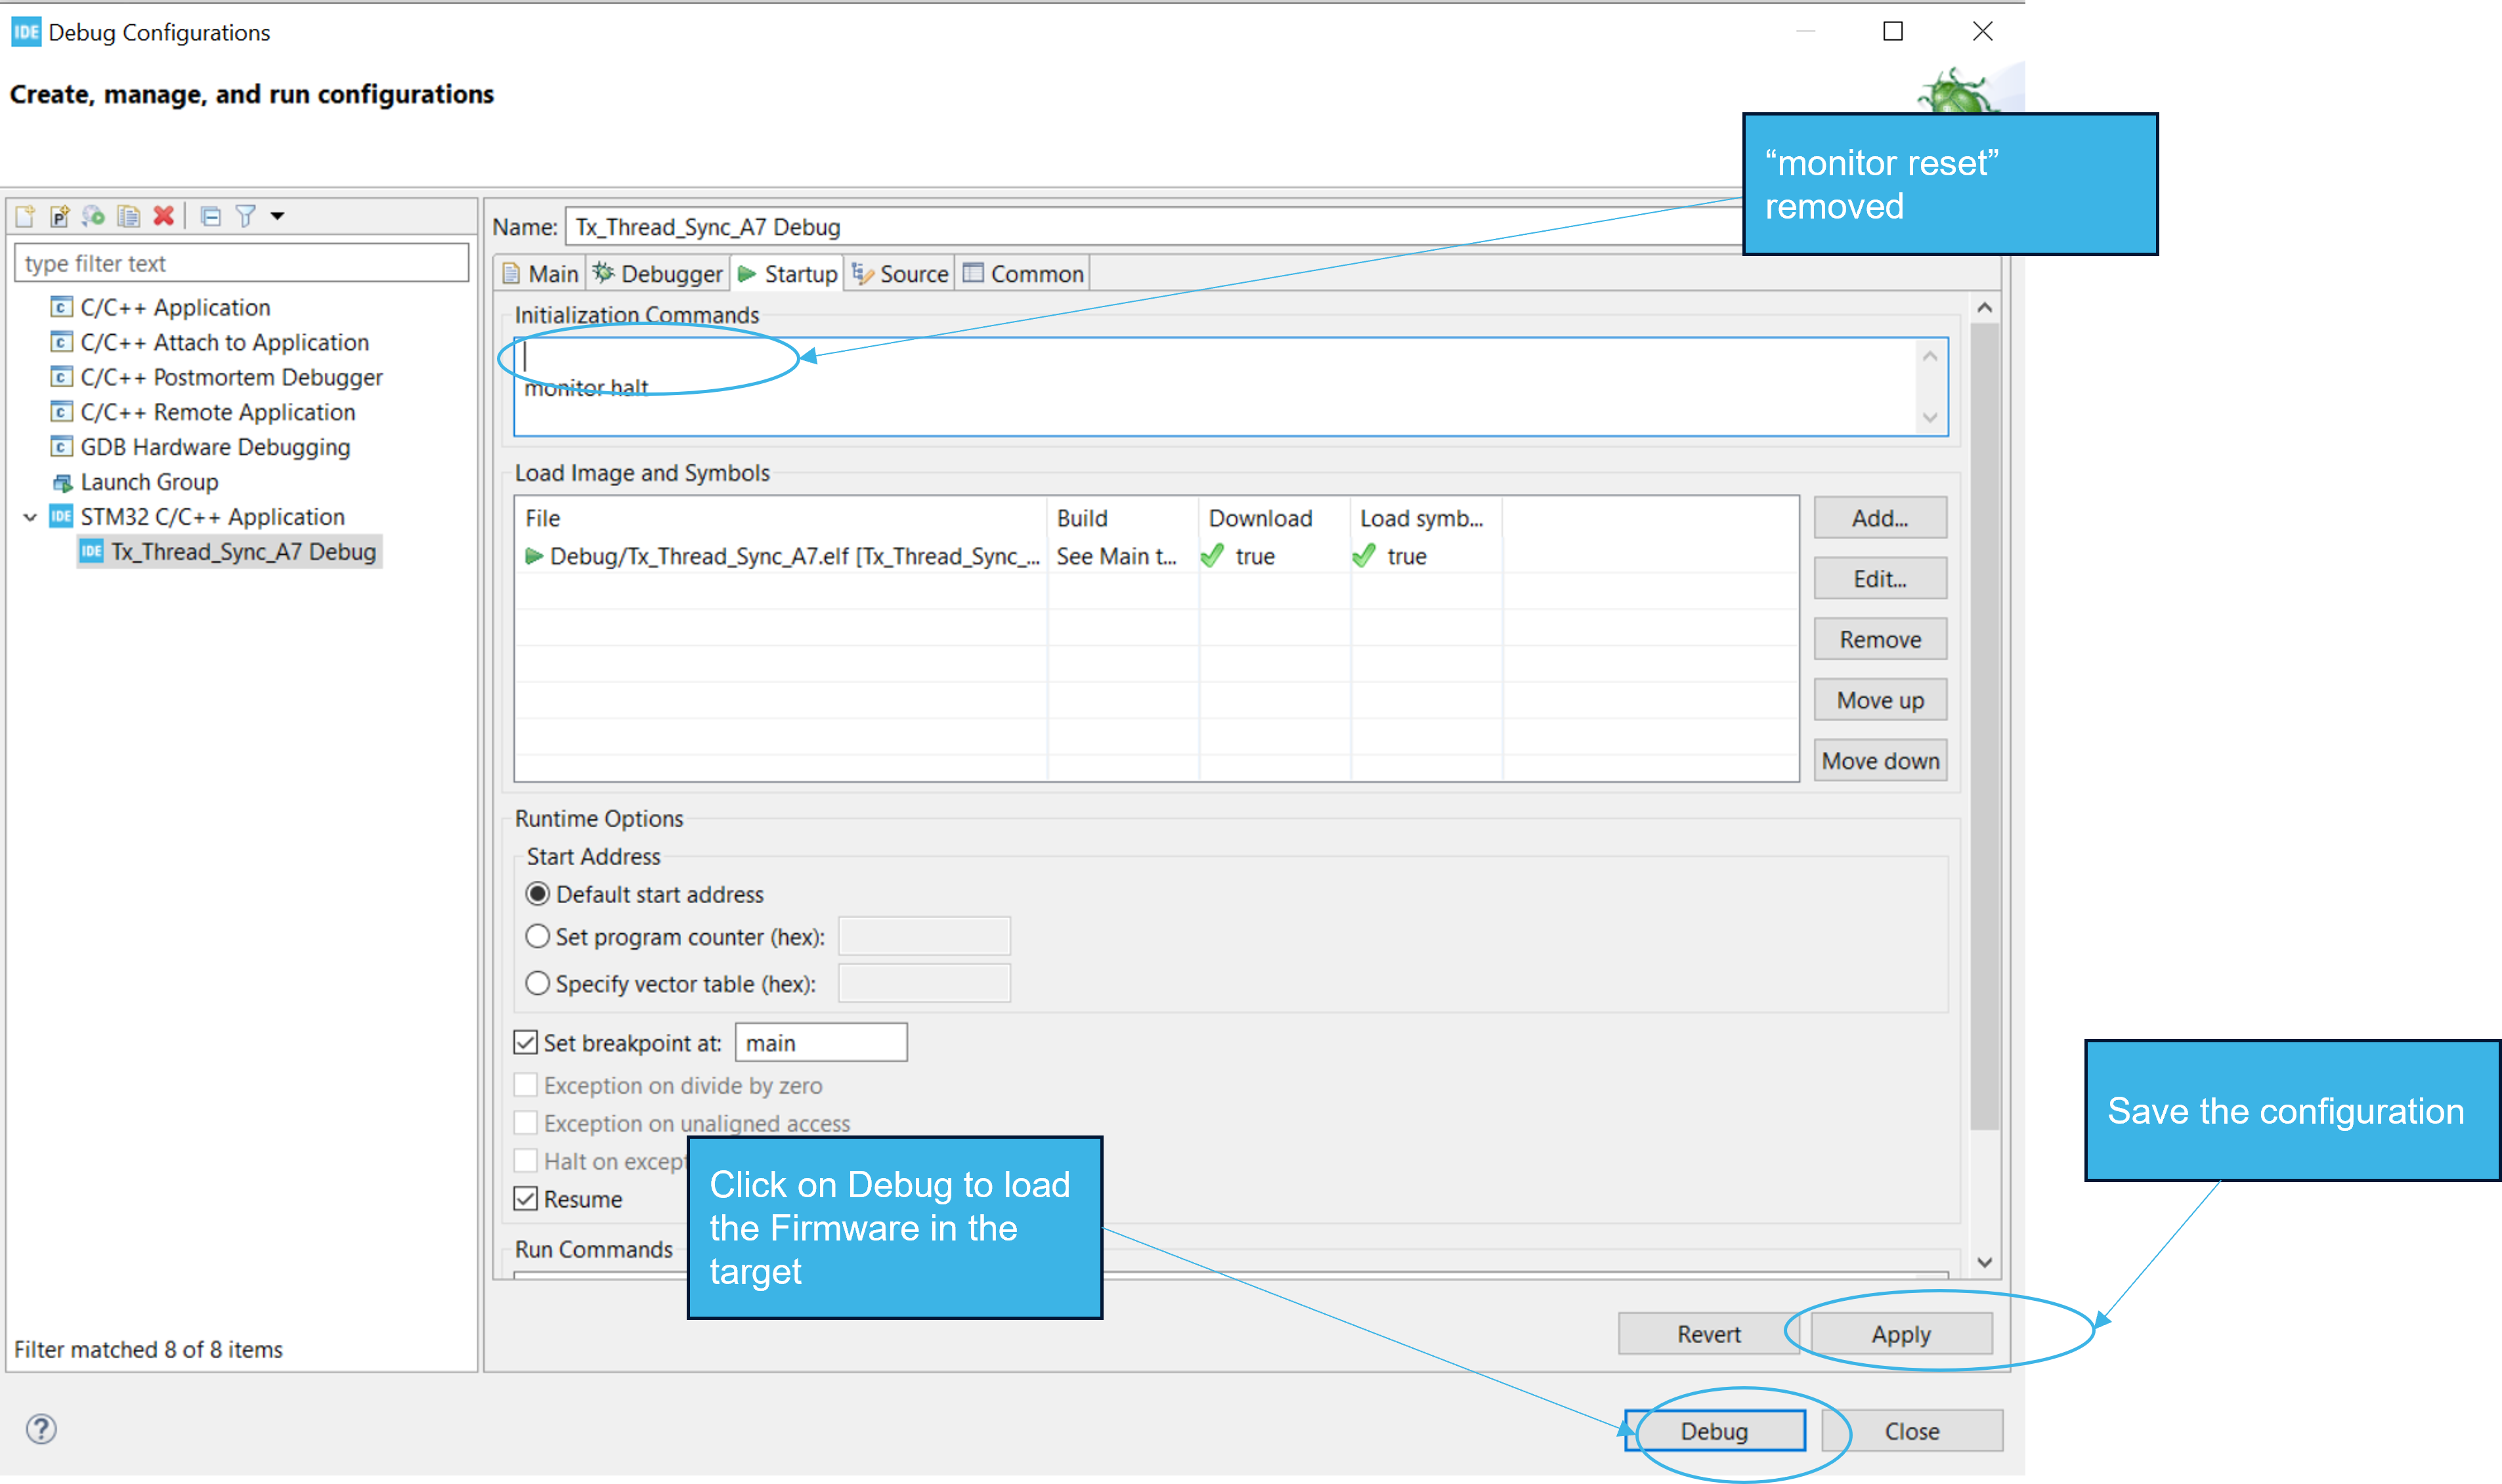Click the Debug button
Image resolution: width=2502 pixels, height=1484 pixels.
point(1714,1431)
